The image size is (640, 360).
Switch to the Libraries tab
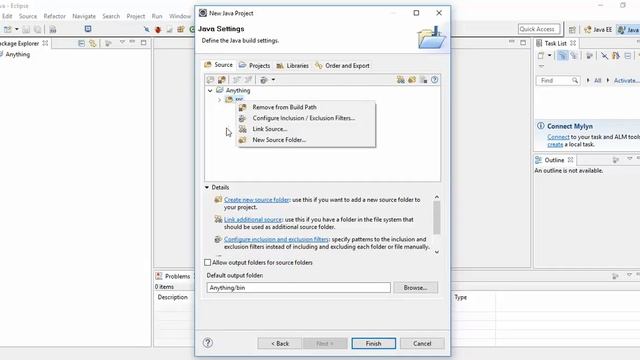[x=292, y=65]
